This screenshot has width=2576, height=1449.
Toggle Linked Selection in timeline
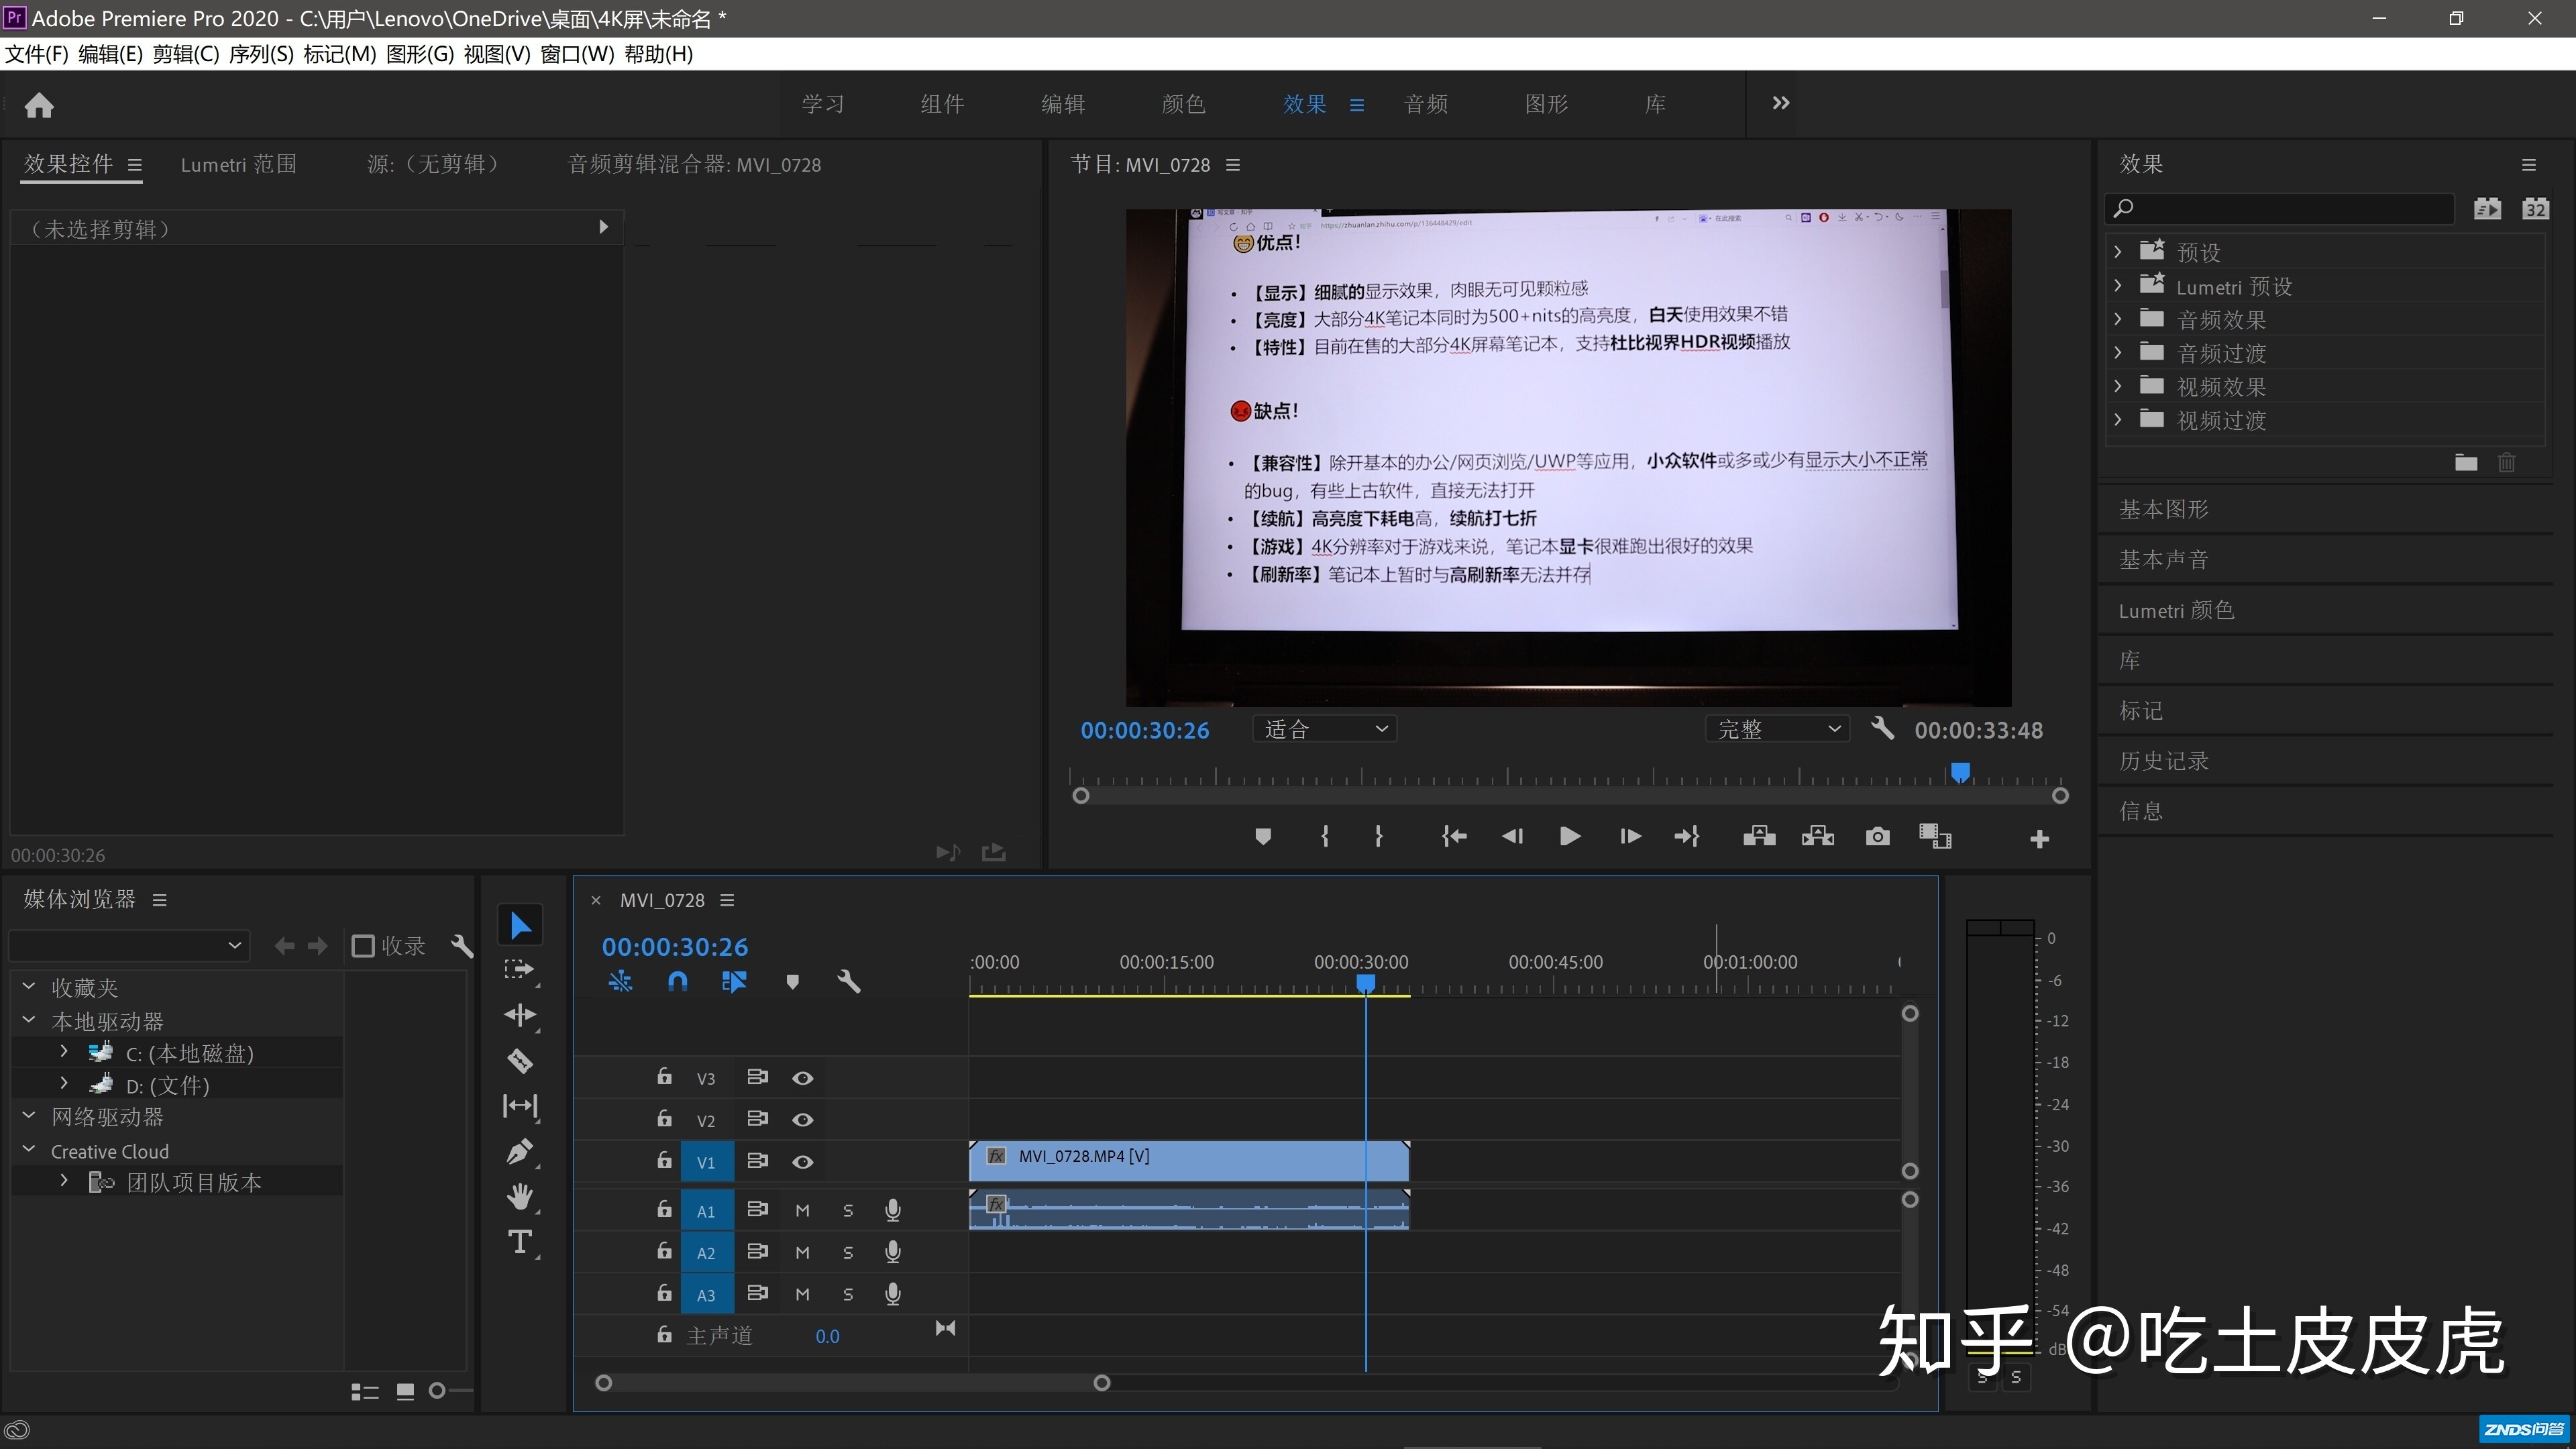(x=734, y=982)
